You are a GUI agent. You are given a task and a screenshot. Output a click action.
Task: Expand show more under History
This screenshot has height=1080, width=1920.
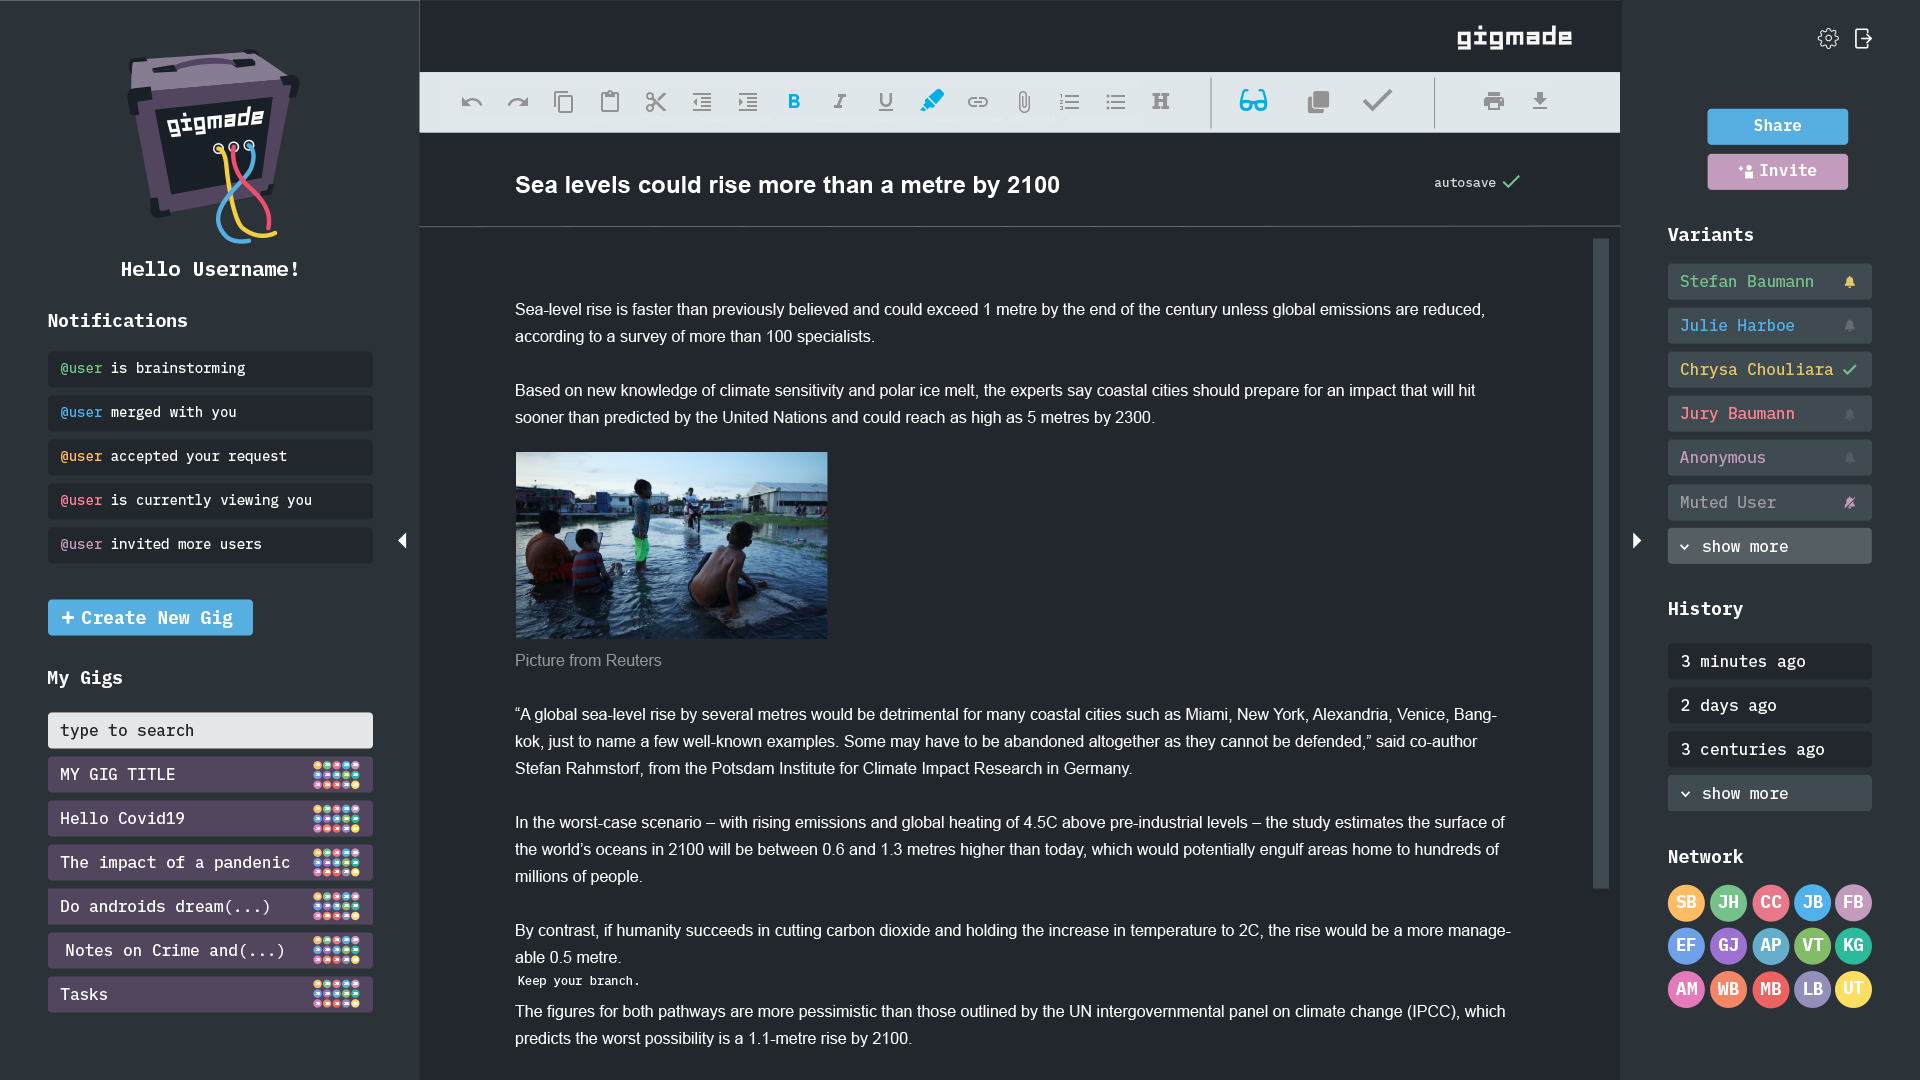click(1769, 793)
